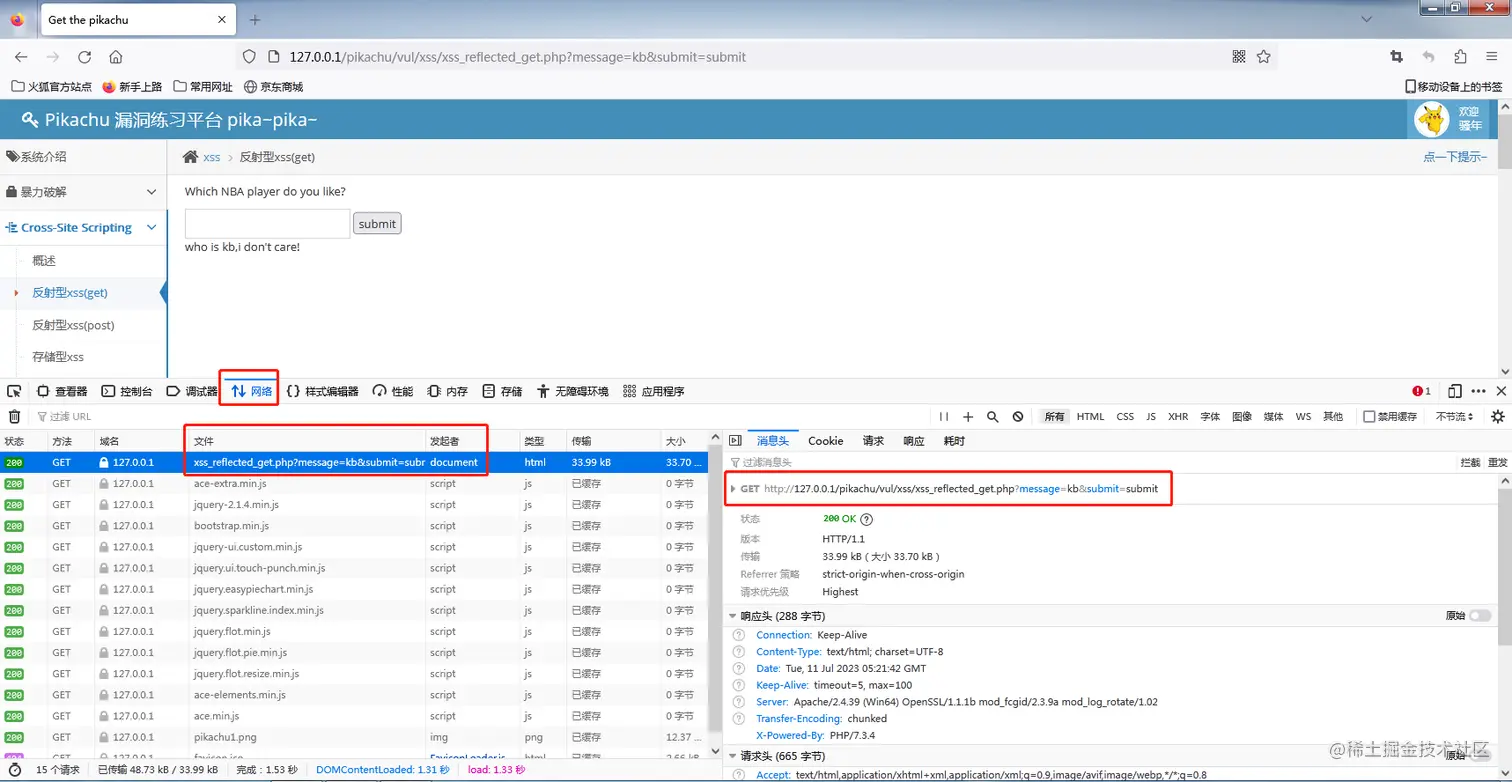This screenshot has width=1512, height=782.
Task: Reload the page with refresh icon
Action: (x=85, y=57)
